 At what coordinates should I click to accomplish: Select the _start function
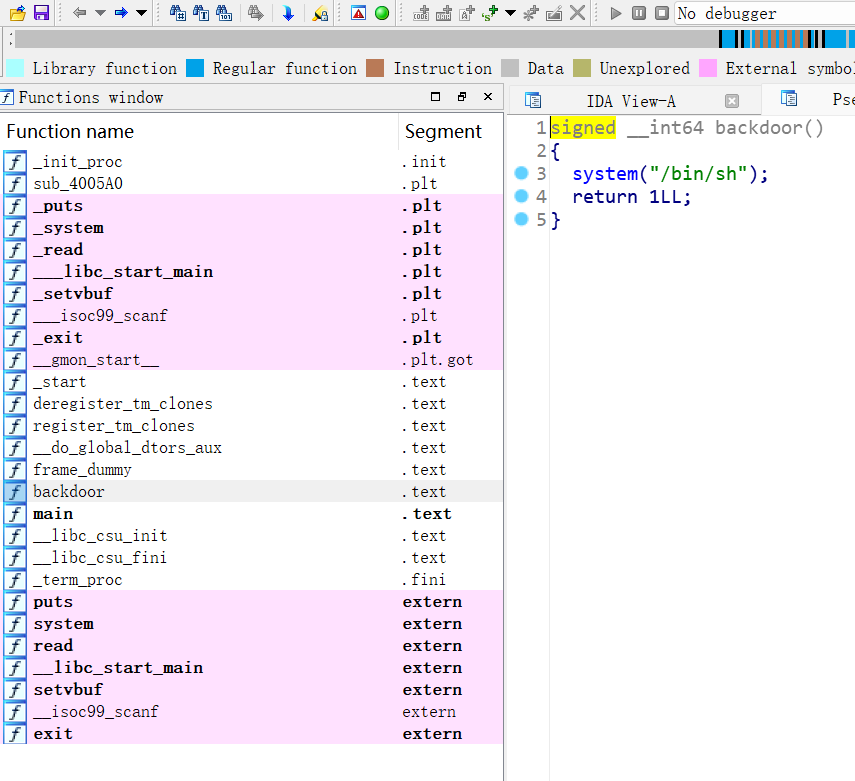(252, 381)
